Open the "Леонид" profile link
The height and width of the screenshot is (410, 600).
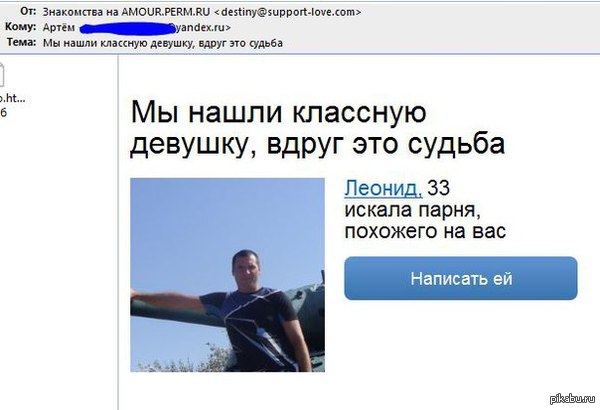(383, 188)
